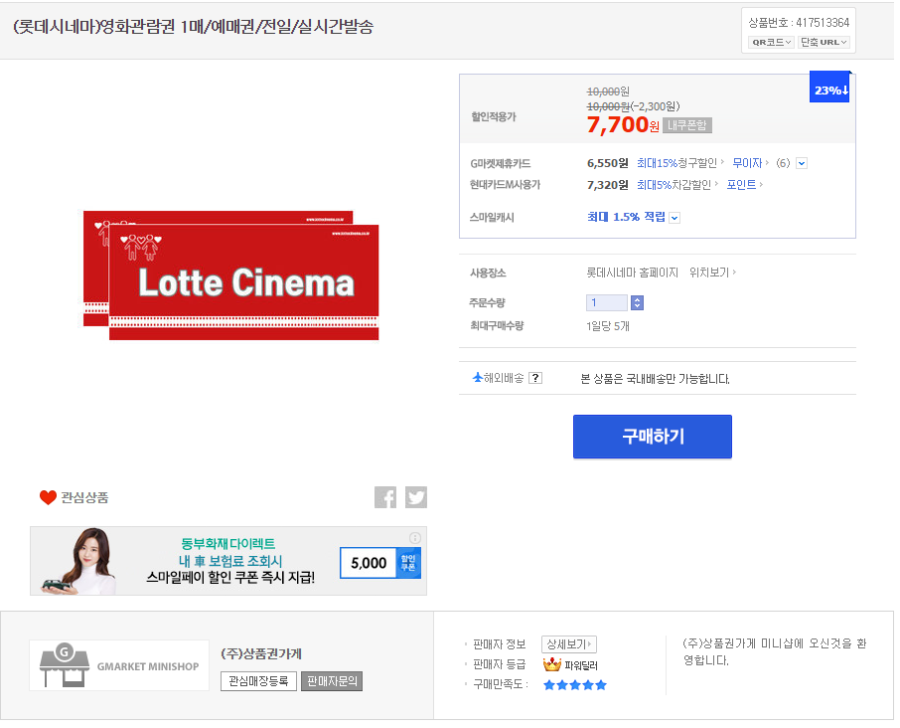This screenshot has height=728, width=900.
Task: Click the 본 상품은 국내배송만 가능합니다 notice
Action: click(655, 378)
